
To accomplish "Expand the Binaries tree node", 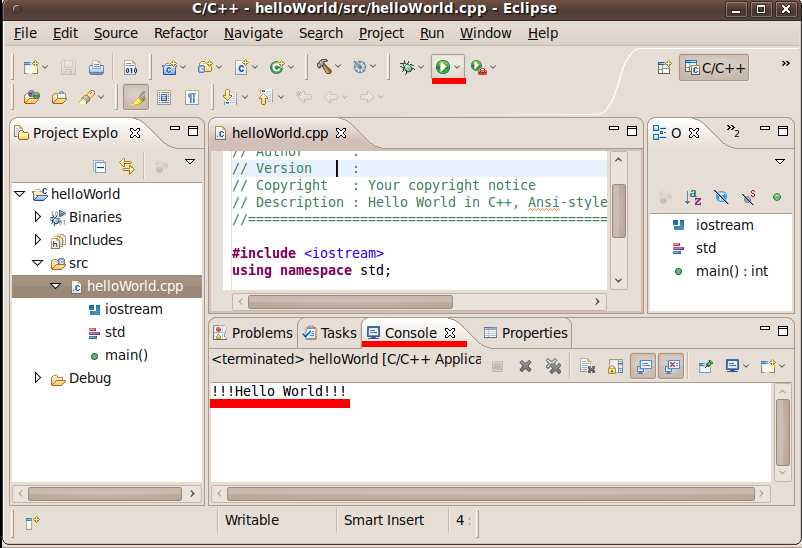I will pos(37,216).
